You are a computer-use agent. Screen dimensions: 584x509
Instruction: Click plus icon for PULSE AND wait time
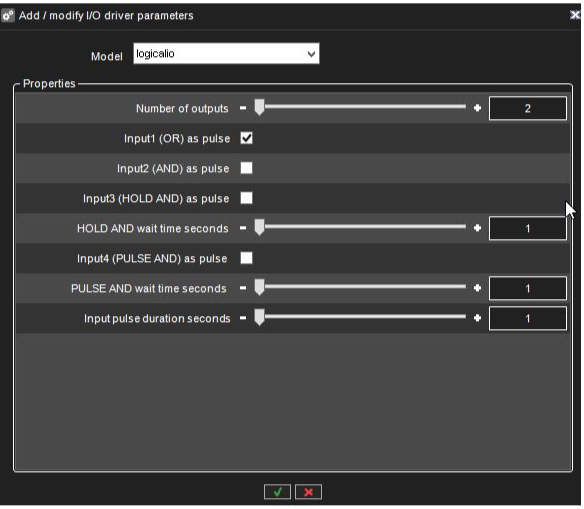coord(477,288)
